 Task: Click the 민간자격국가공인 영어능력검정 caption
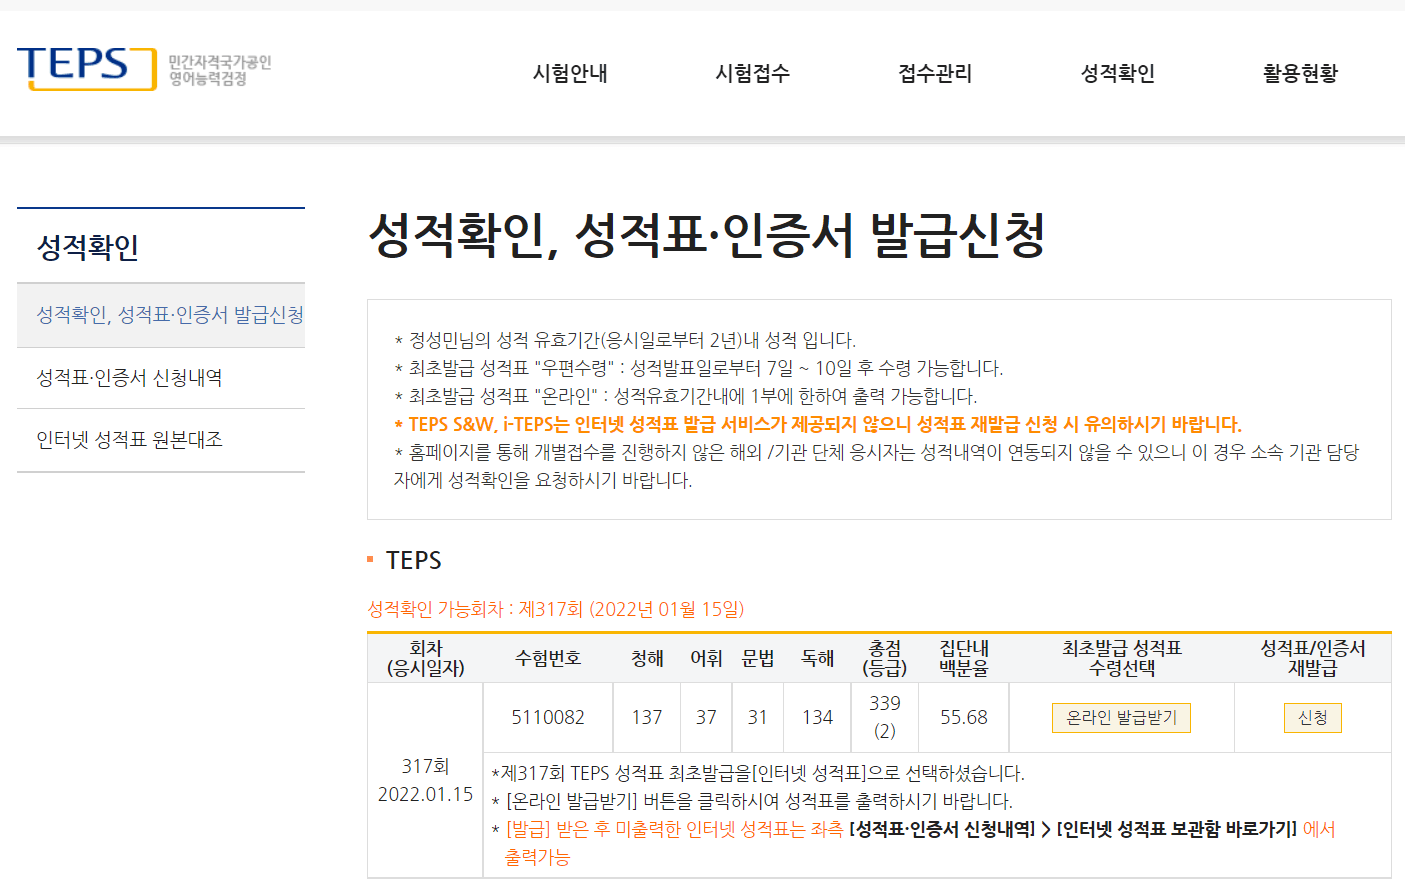point(220,70)
